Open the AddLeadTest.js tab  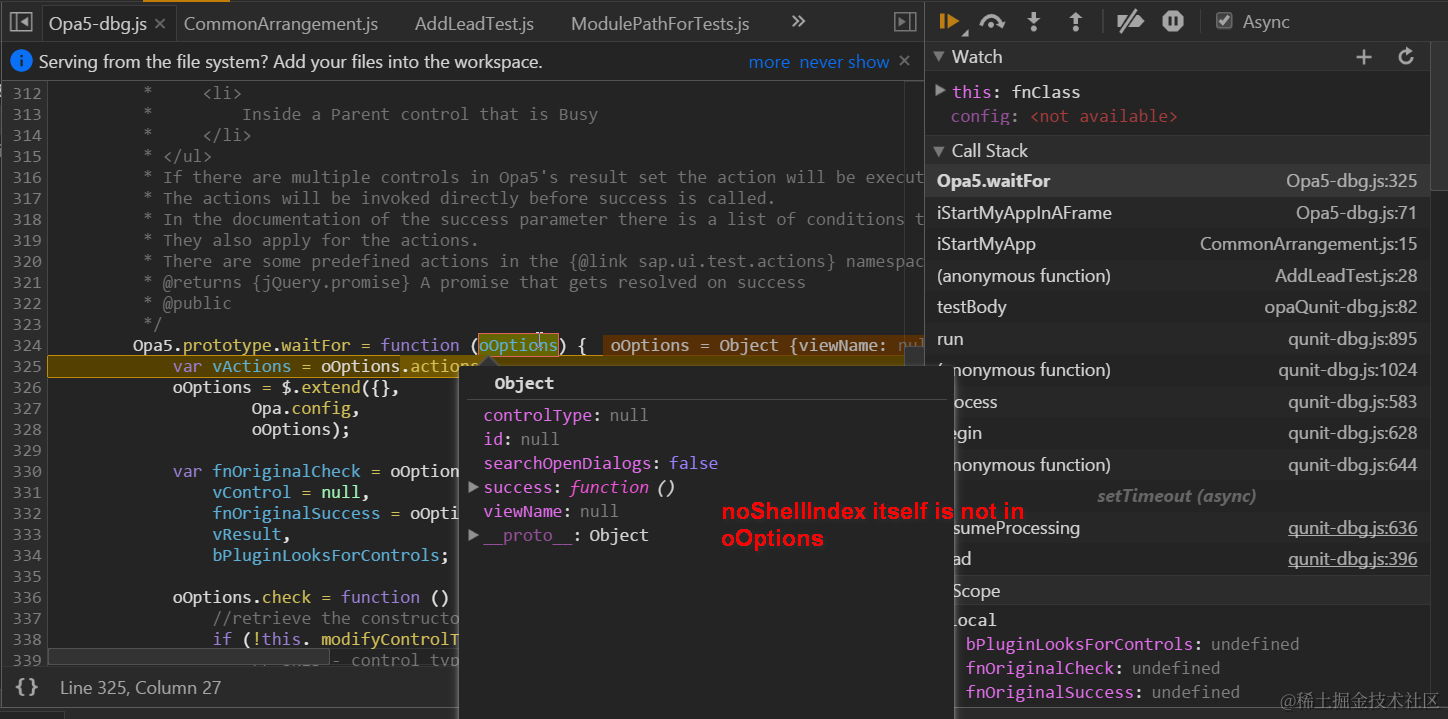474,23
